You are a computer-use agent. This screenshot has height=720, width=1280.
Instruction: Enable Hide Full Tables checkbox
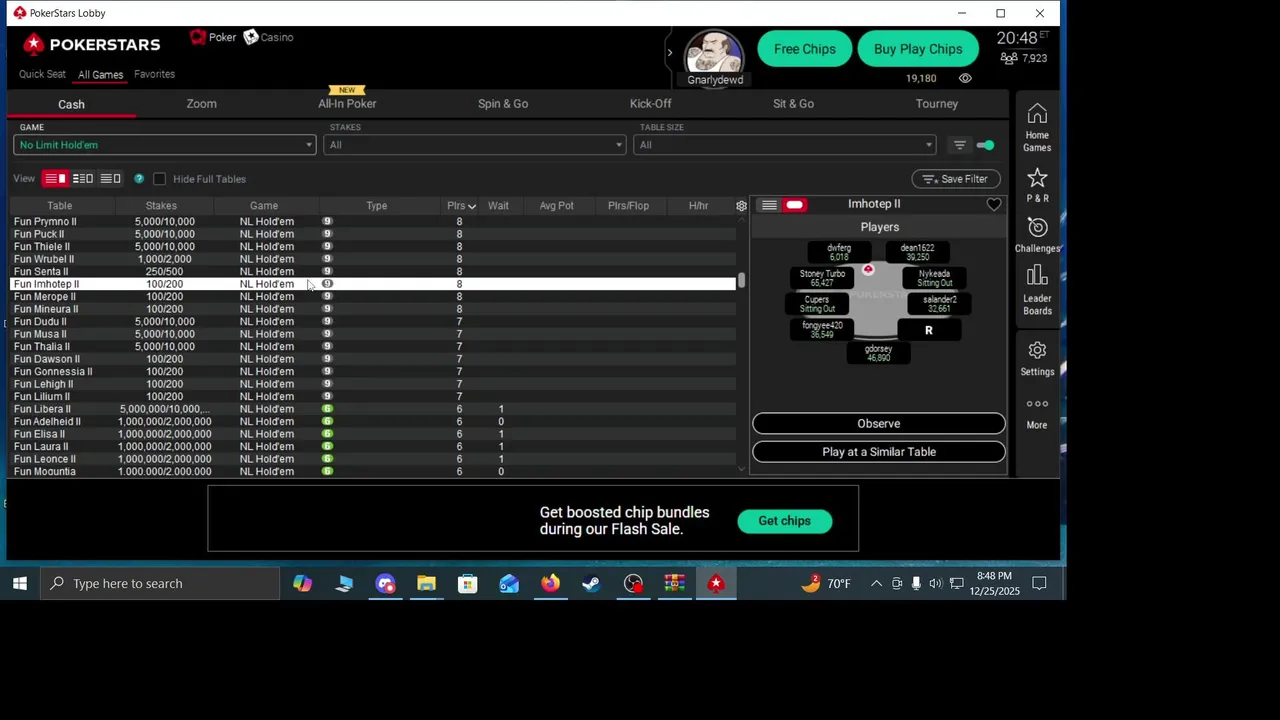pyautogui.click(x=159, y=179)
